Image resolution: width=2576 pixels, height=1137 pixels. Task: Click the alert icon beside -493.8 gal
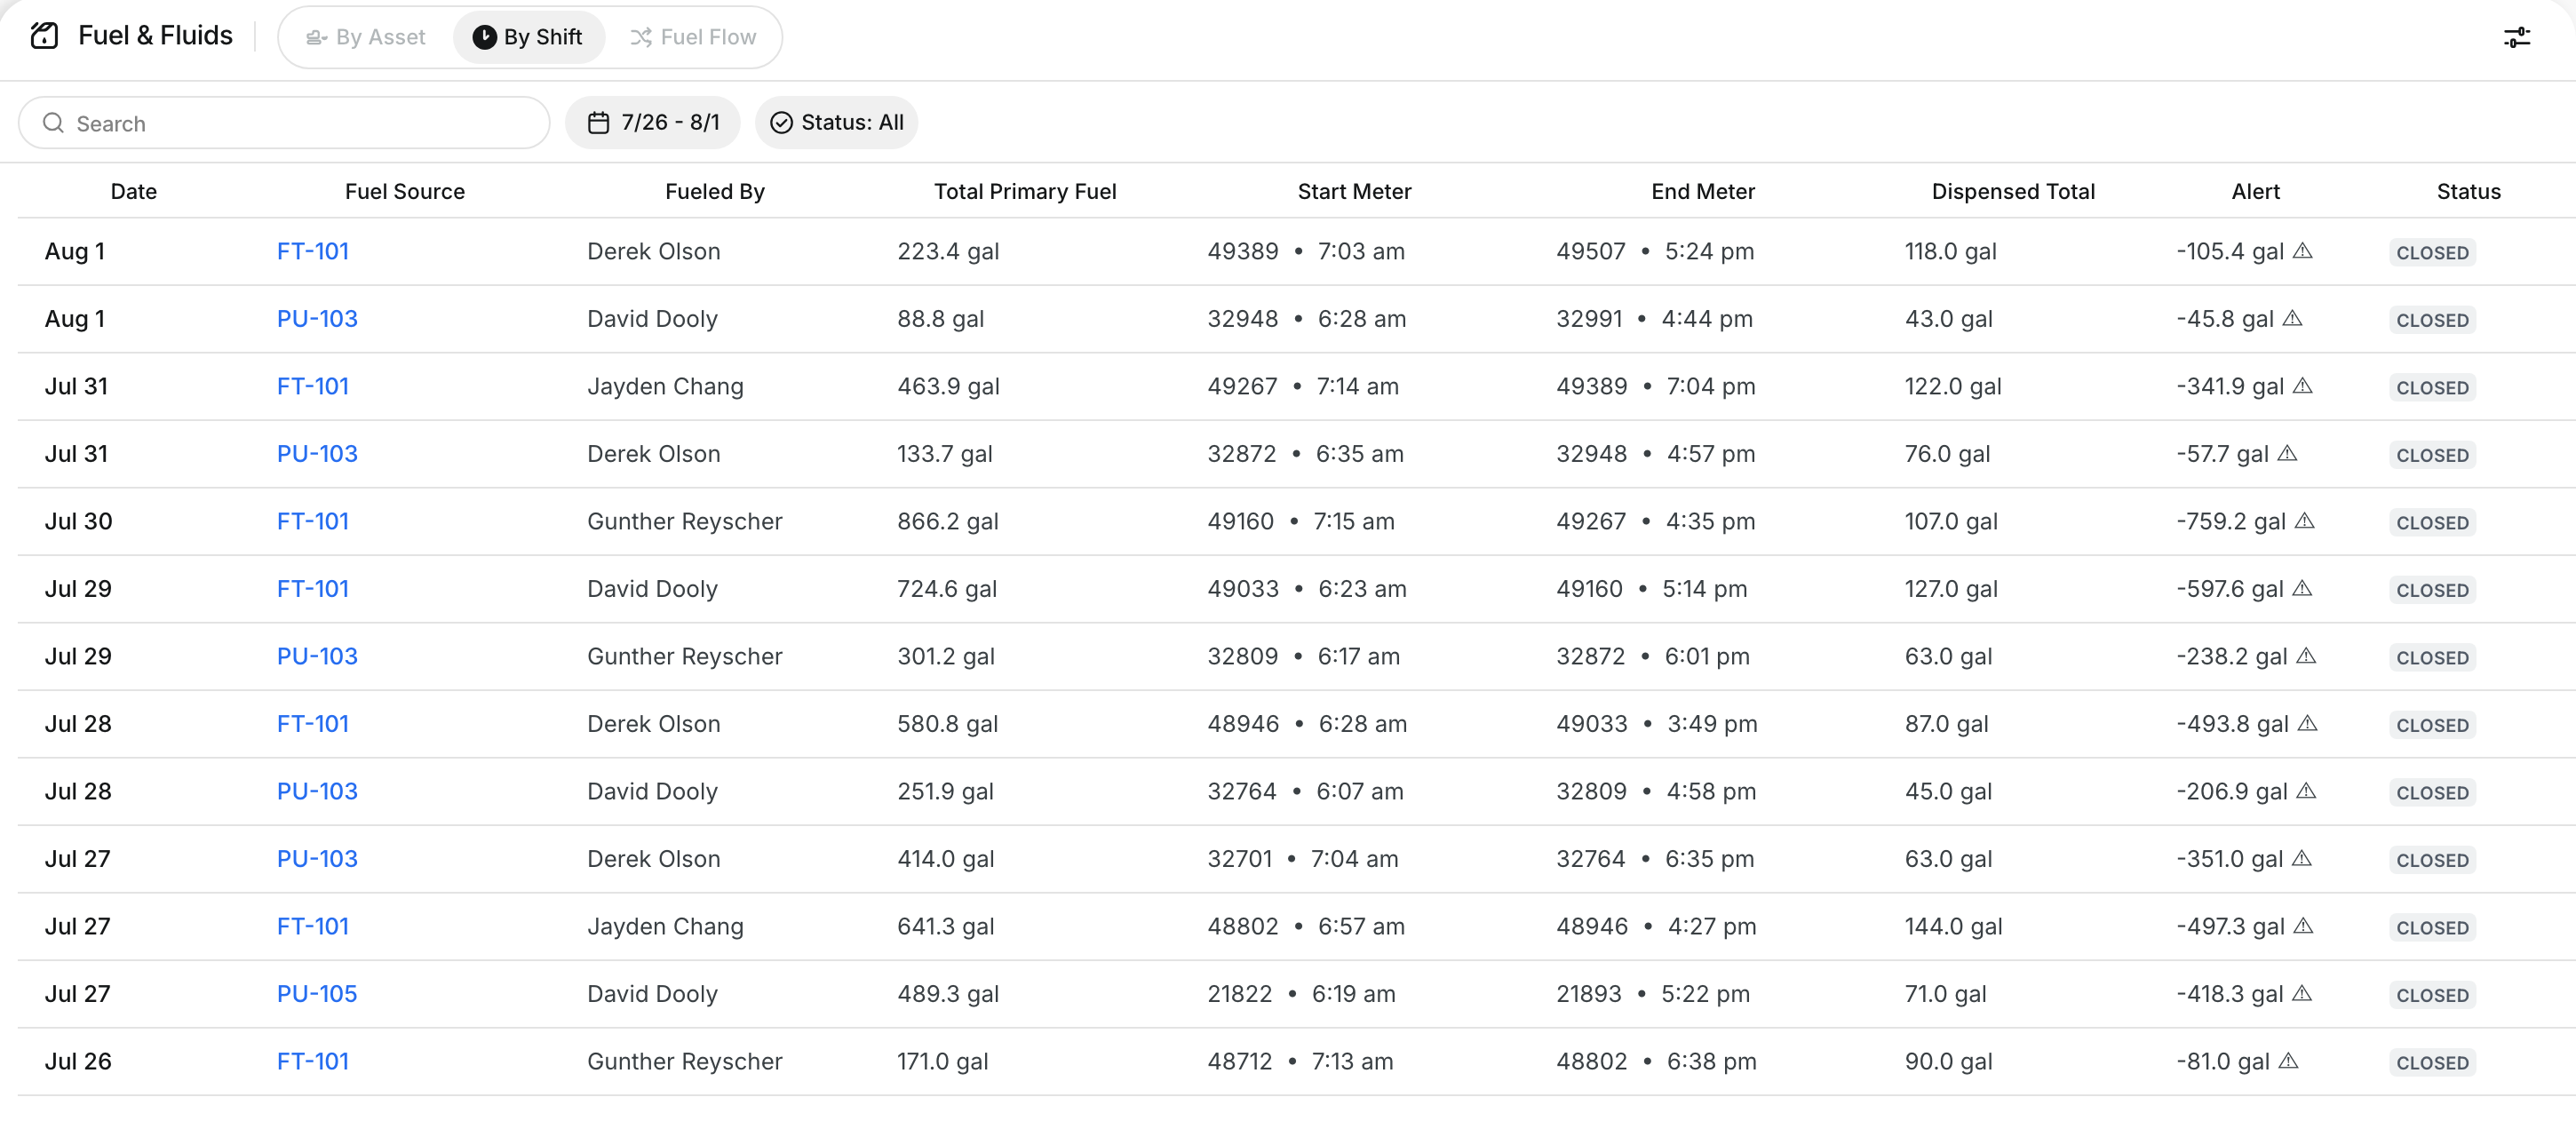click(x=2307, y=723)
